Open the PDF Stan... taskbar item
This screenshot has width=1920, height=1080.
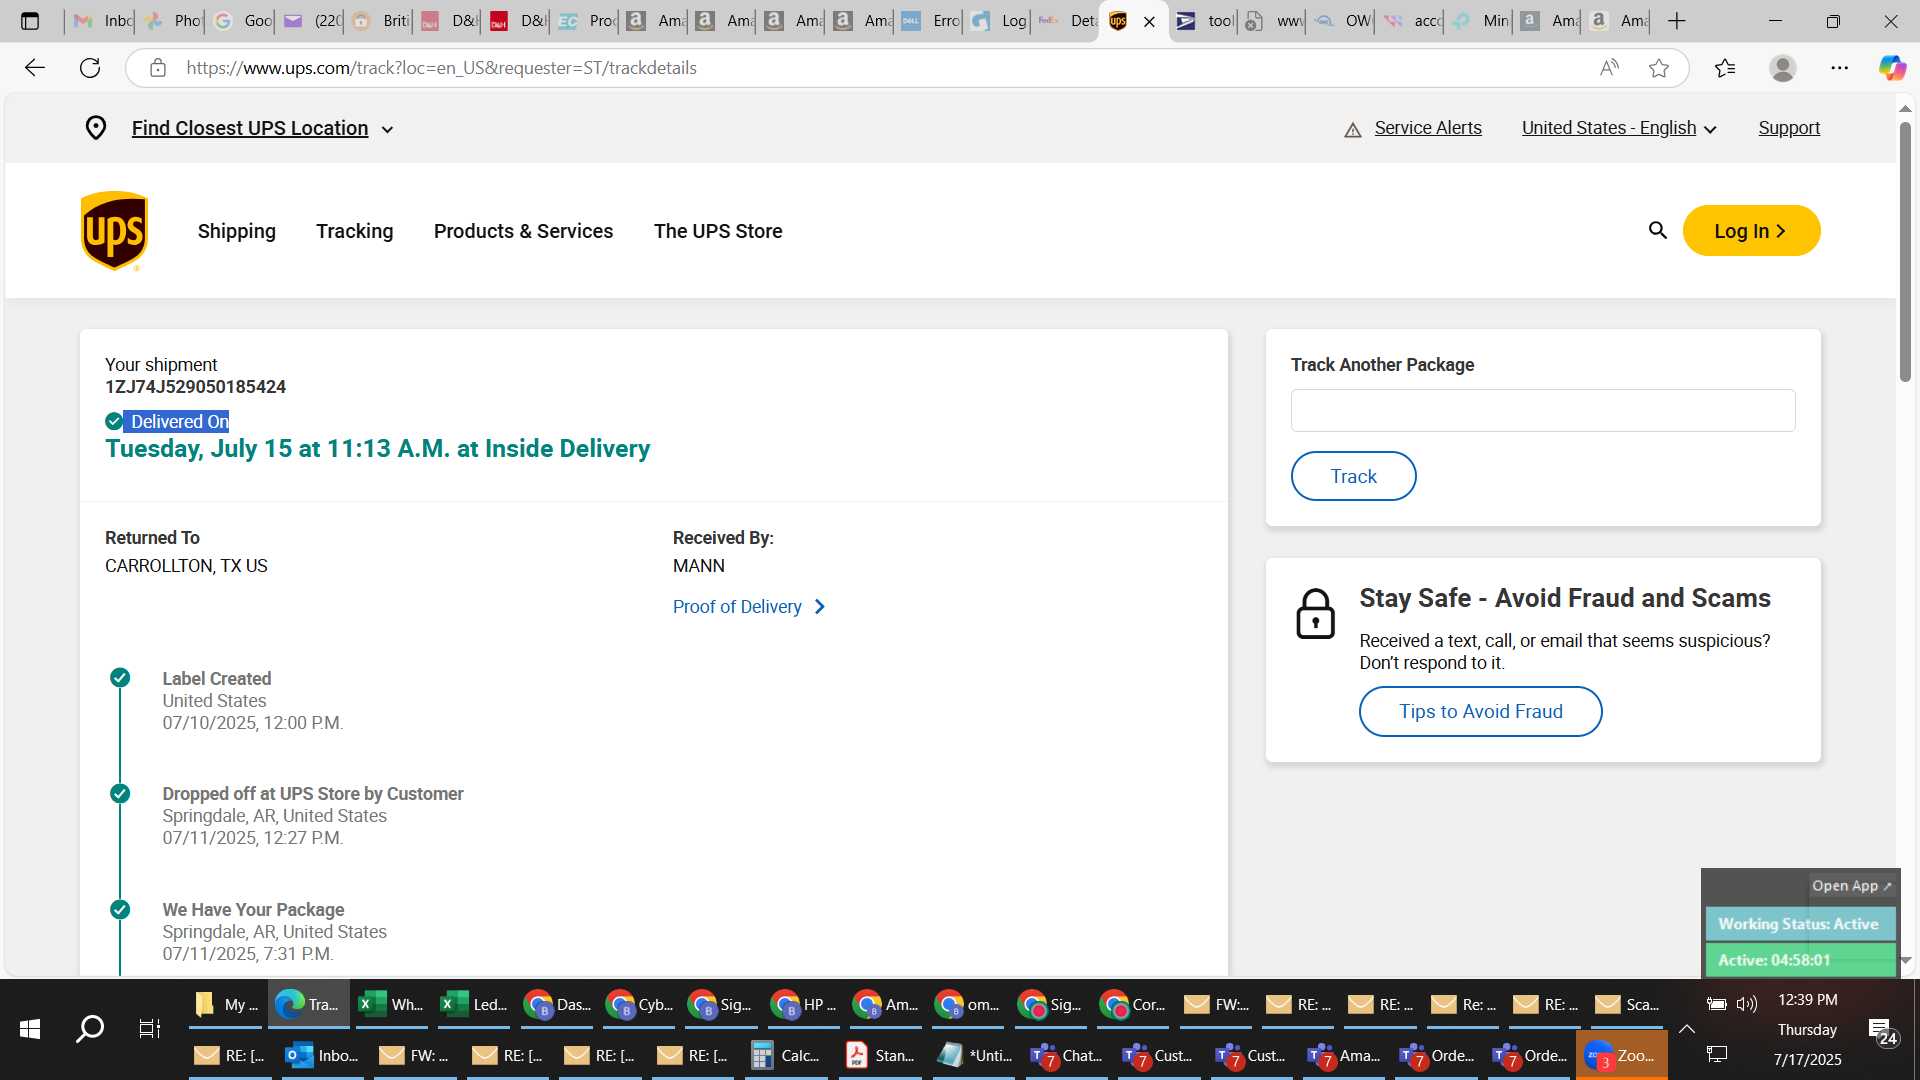[880, 1056]
